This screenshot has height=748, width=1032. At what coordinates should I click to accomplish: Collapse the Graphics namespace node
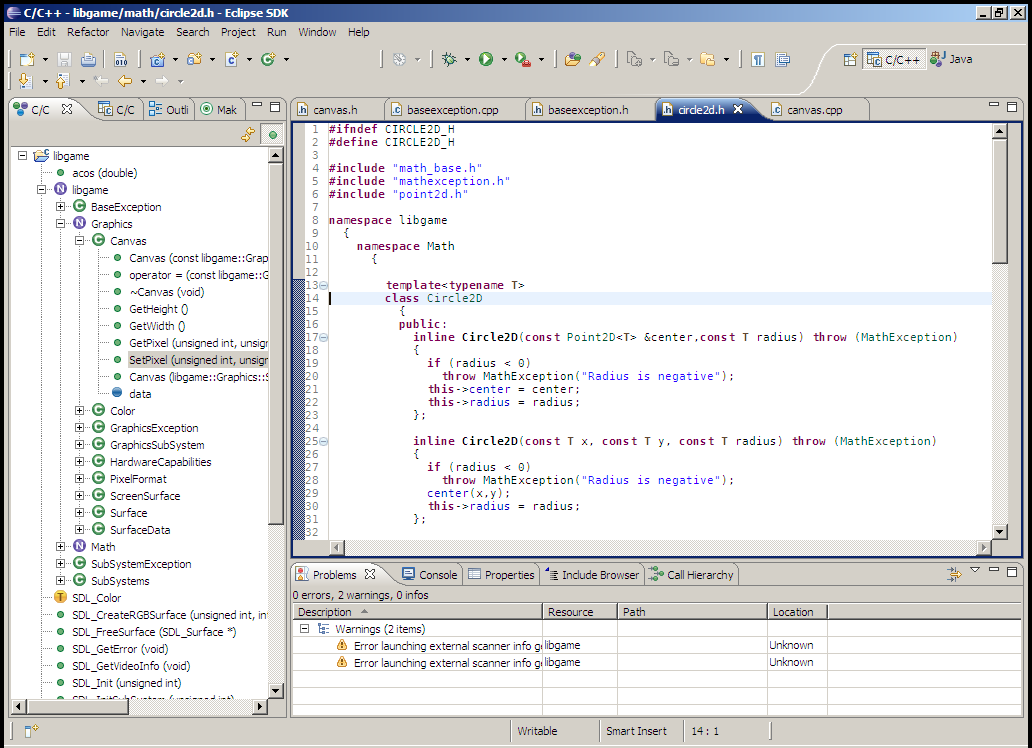tap(61, 224)
